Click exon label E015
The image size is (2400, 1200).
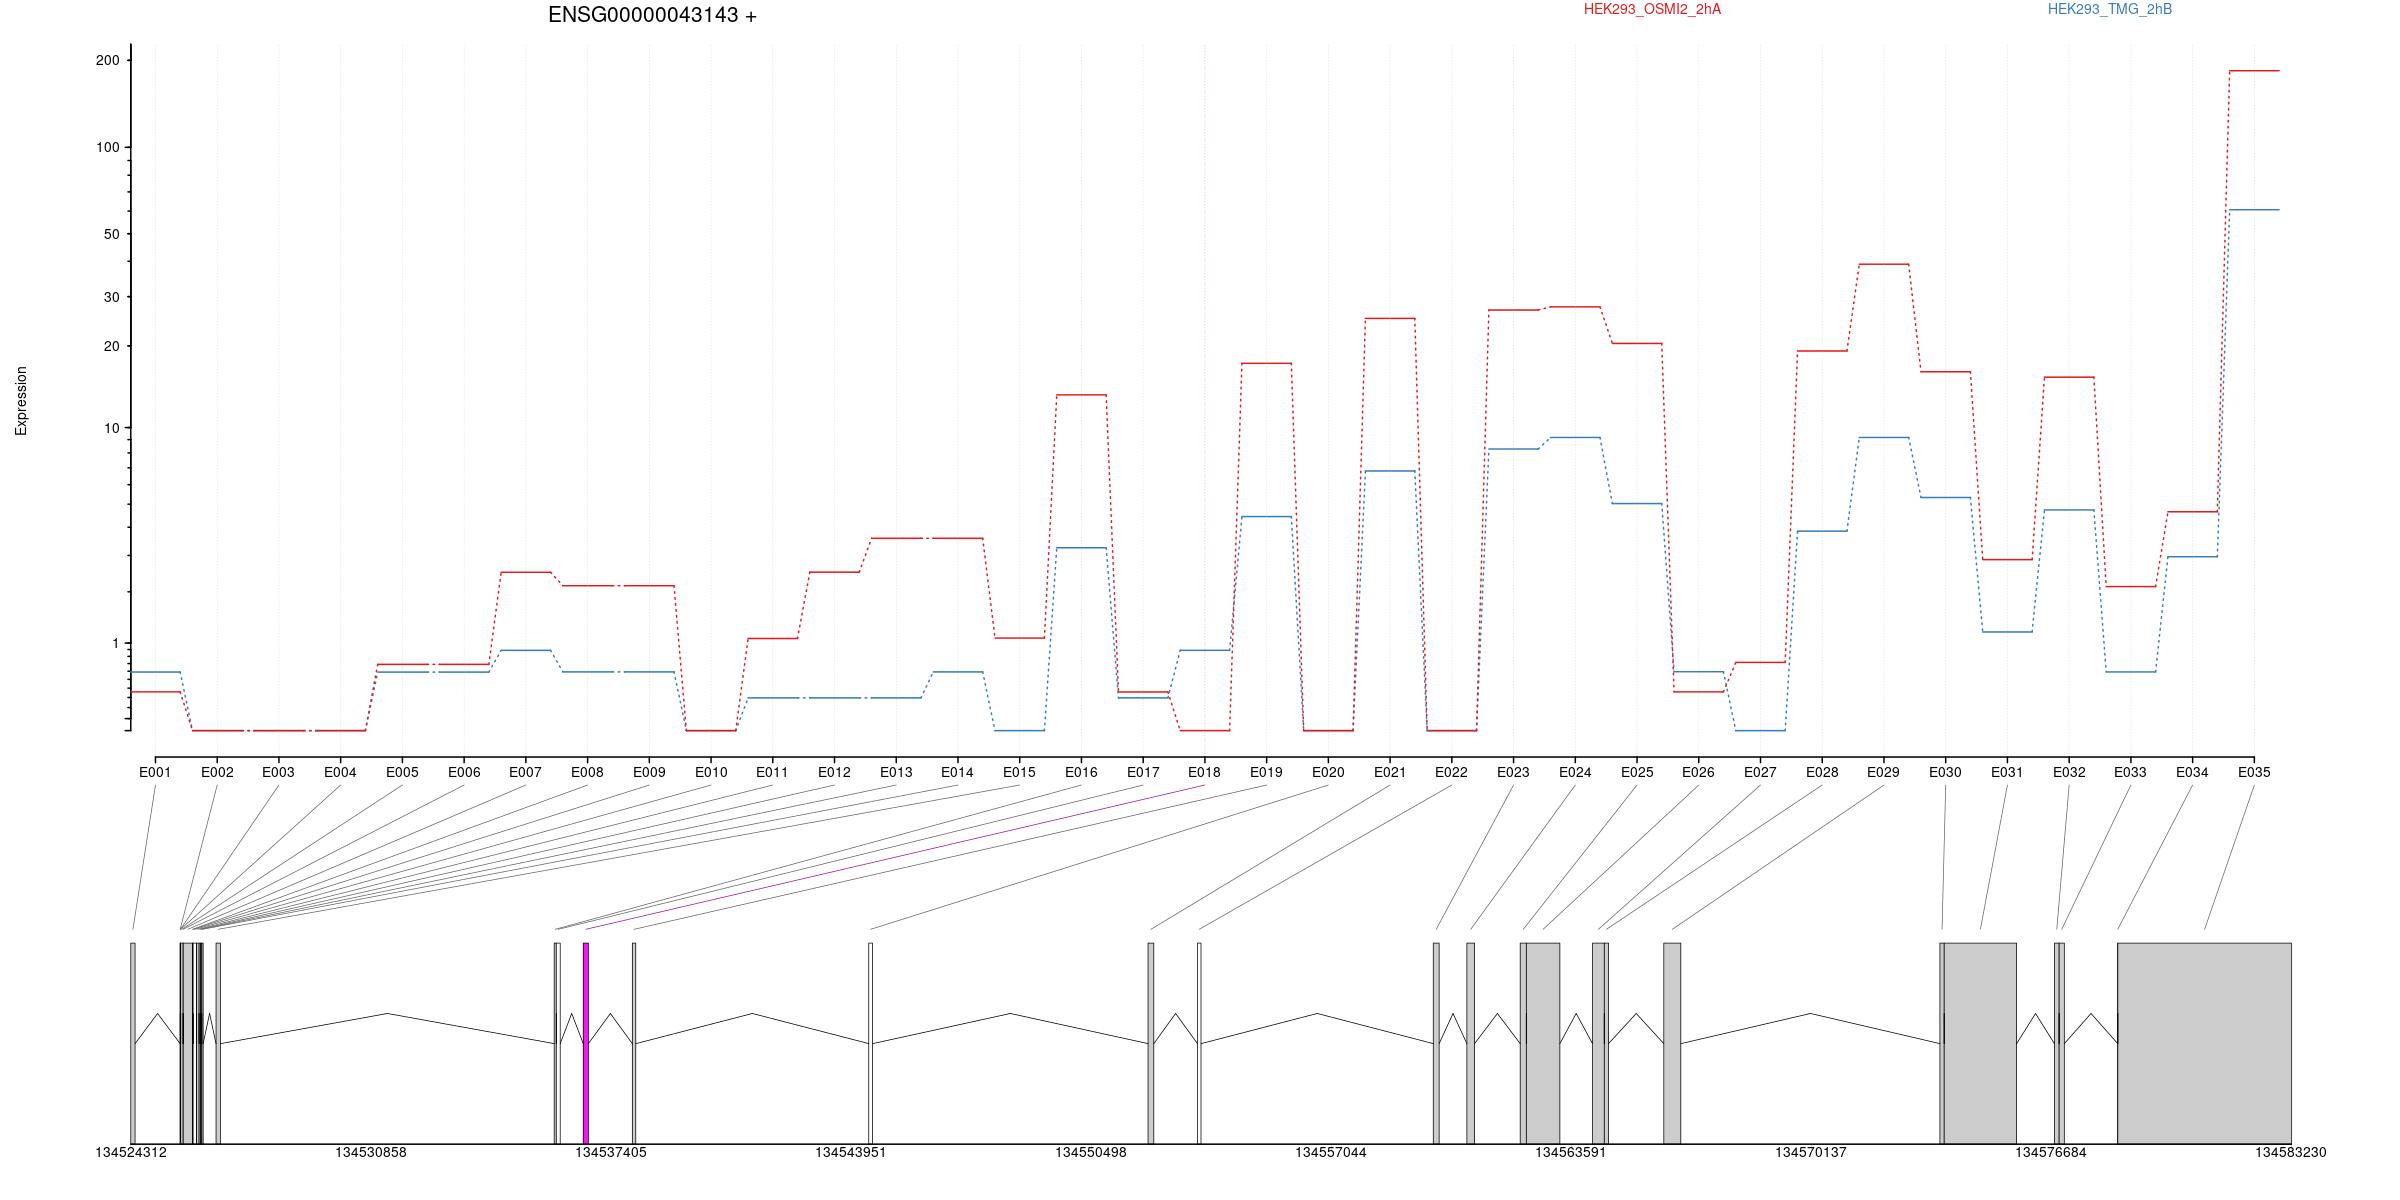click(1019, 772)
